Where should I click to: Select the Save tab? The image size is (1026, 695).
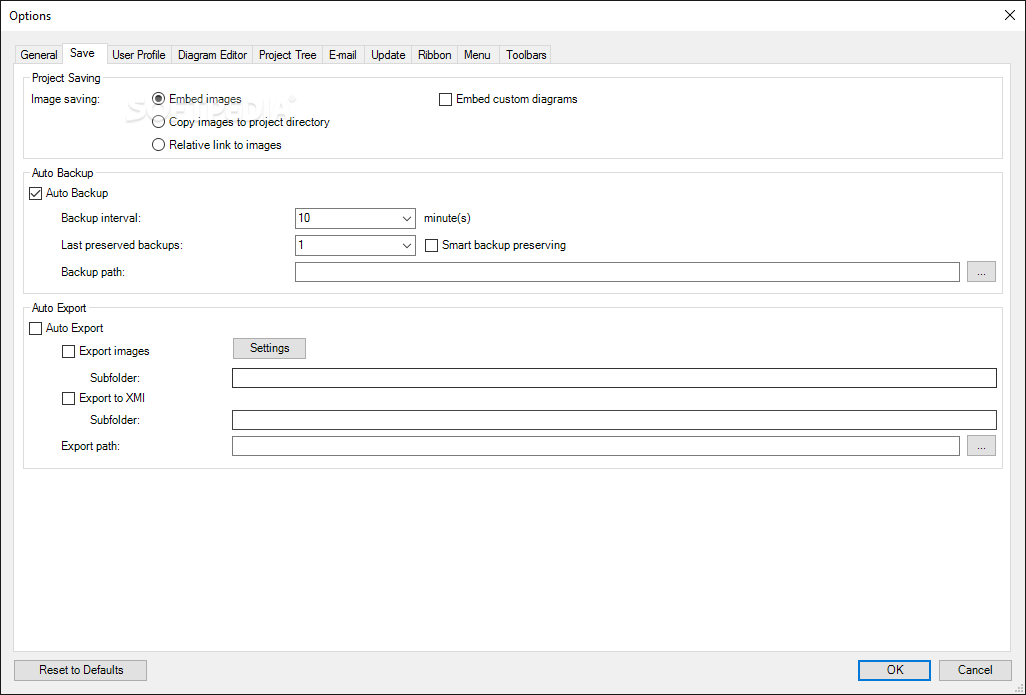click(82, 54)
